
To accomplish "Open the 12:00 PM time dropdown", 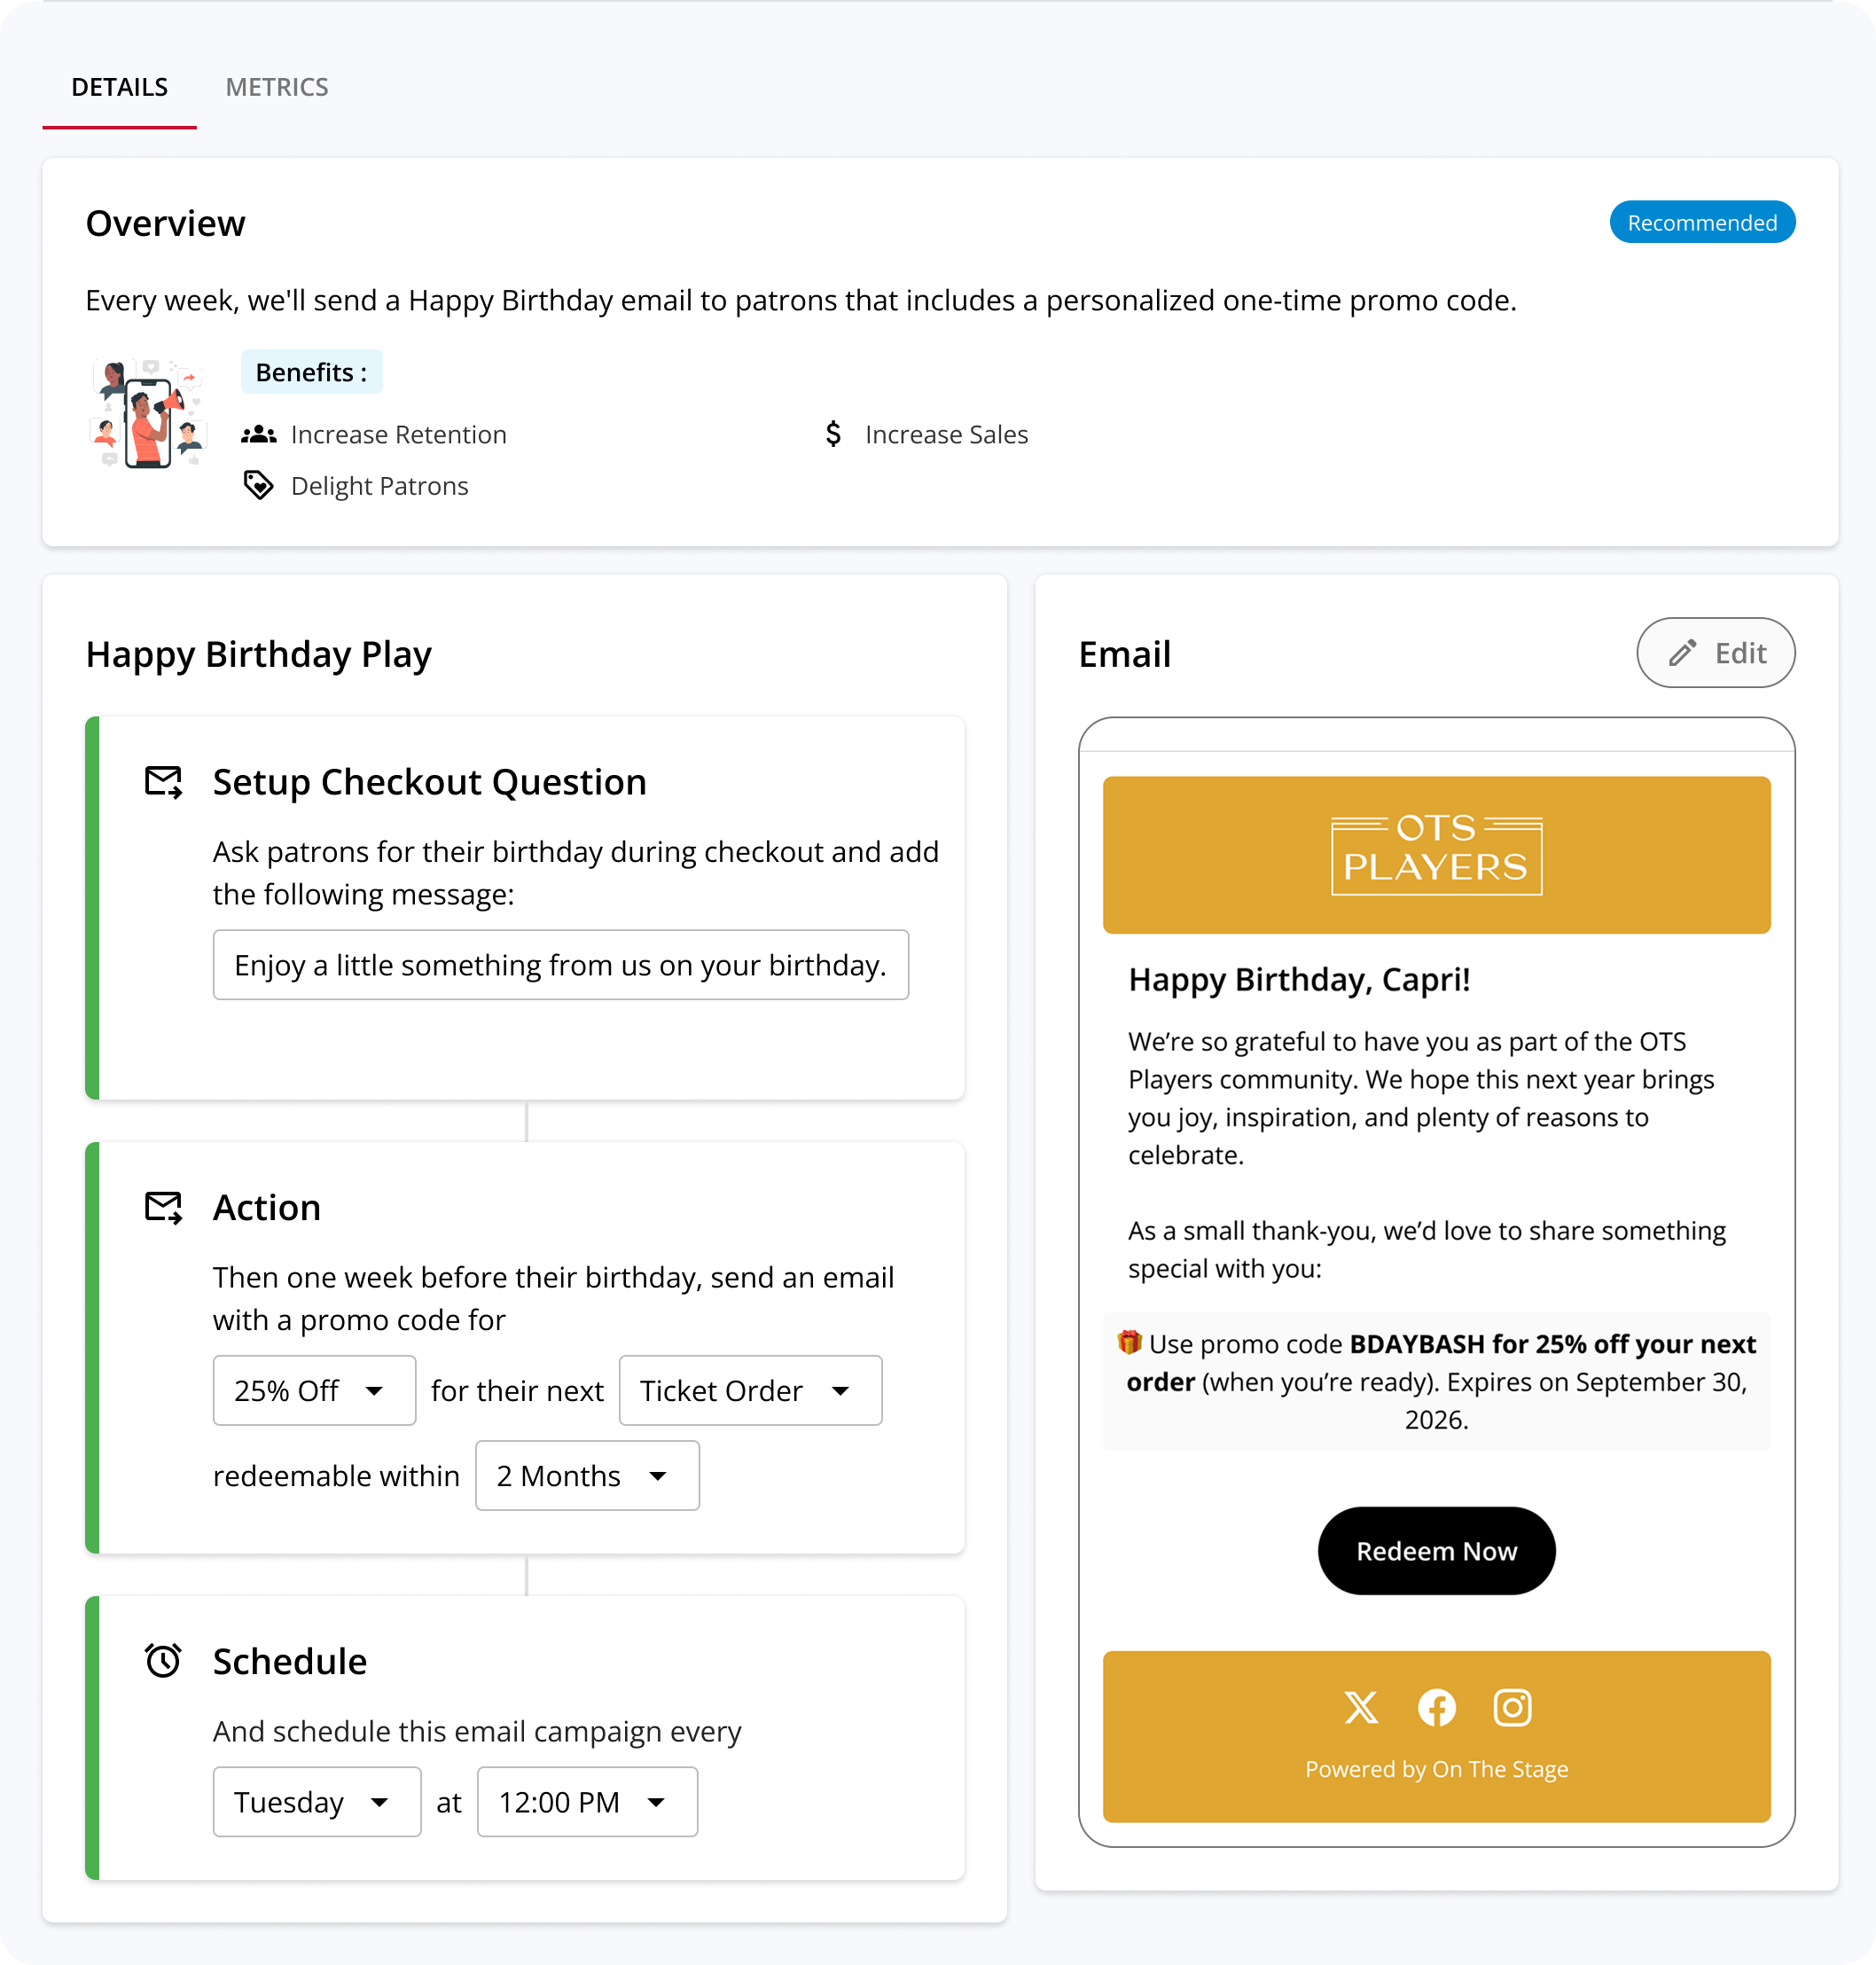I will point(587,1801).
